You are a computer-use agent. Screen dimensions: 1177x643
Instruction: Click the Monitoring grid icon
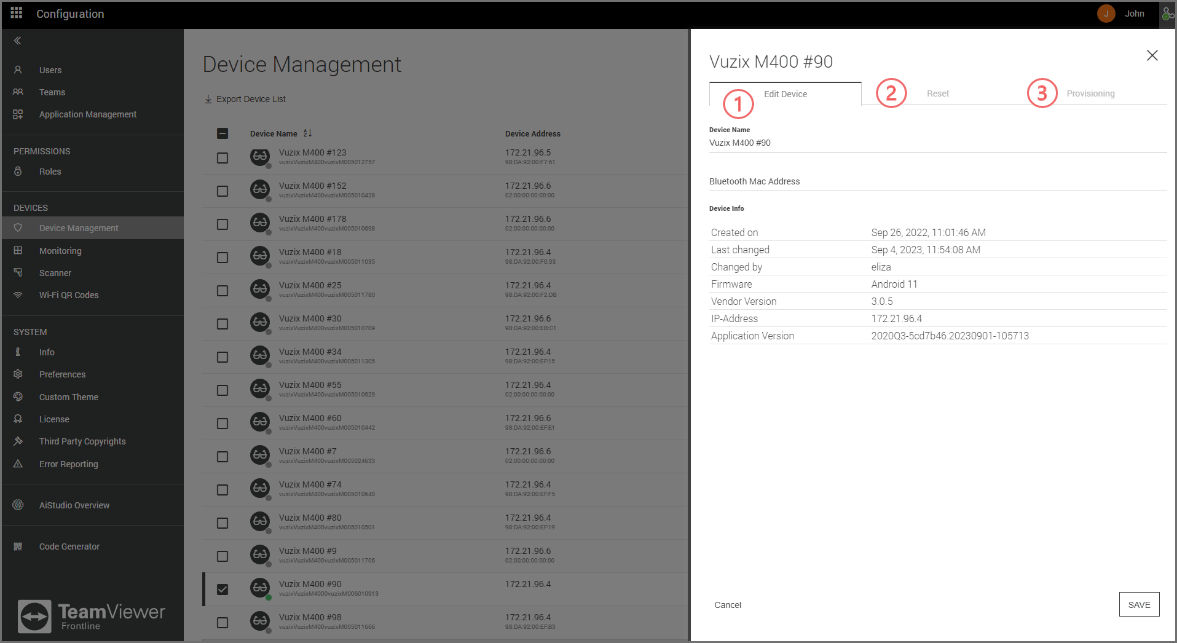(x=18, y=251)
